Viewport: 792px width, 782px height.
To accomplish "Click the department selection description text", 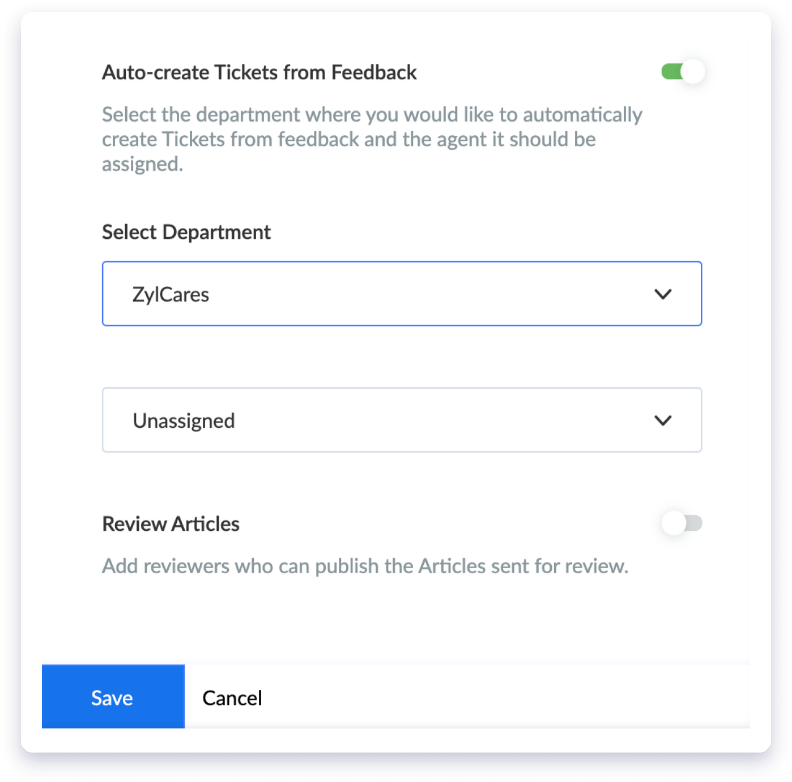I will [372, 139].
